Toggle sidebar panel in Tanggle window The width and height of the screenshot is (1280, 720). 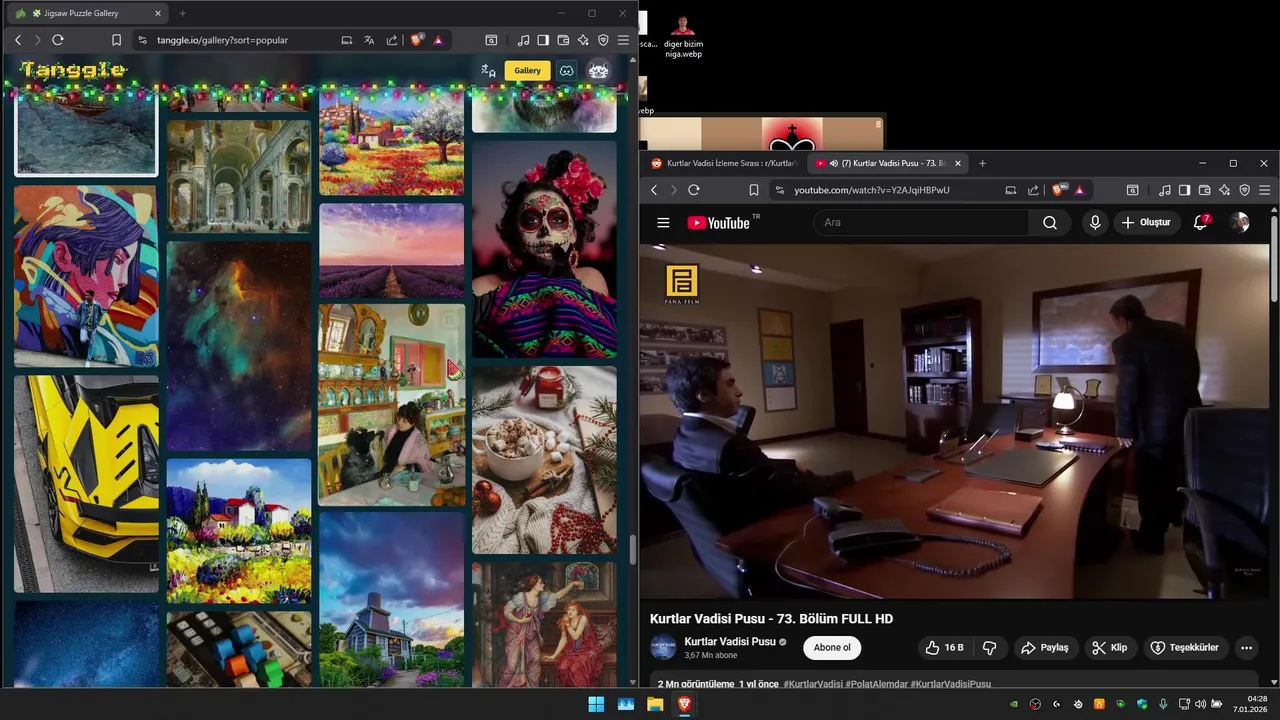tap(543, 40)
